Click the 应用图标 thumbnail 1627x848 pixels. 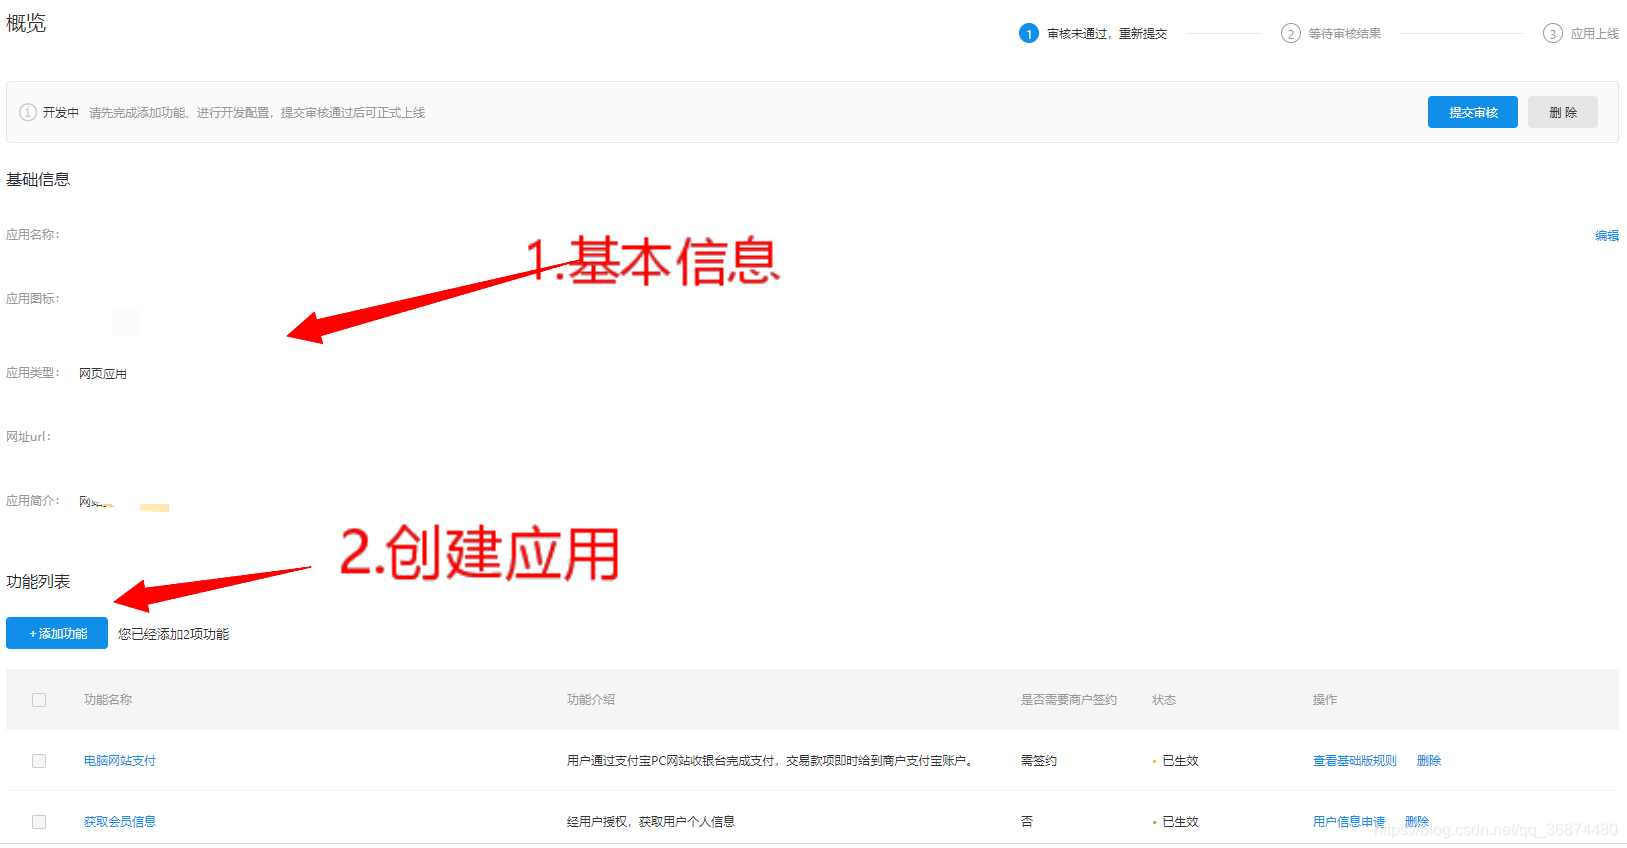click(x=126, y=322)
